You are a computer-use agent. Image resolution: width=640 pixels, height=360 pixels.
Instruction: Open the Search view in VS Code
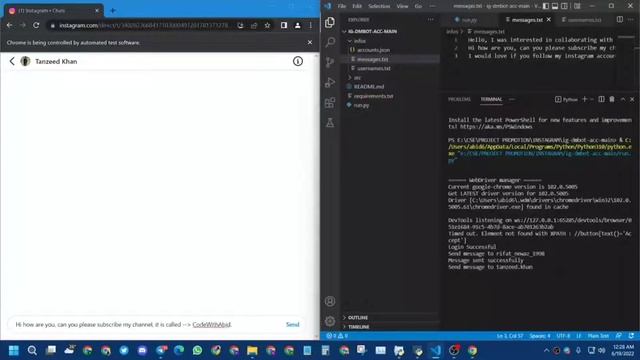point(330,42)
